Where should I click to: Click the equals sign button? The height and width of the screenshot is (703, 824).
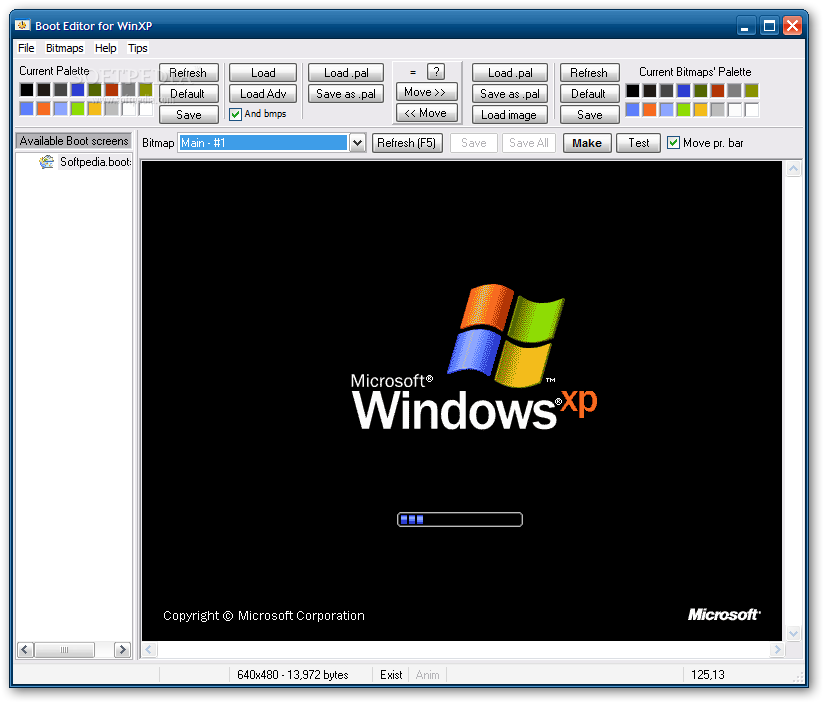coord(413,72)
